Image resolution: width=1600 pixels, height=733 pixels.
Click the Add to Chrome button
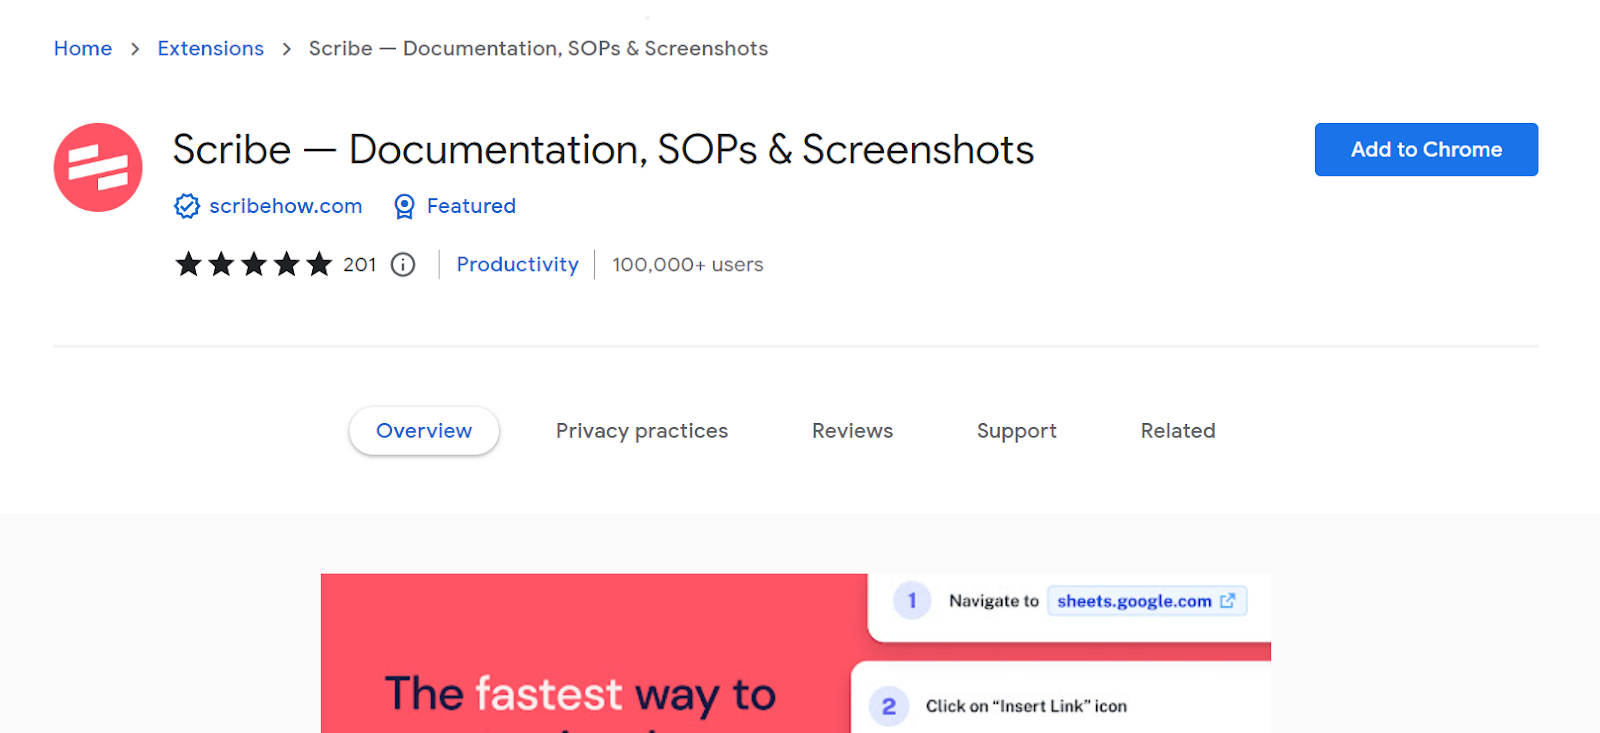tap(1426, 149)
